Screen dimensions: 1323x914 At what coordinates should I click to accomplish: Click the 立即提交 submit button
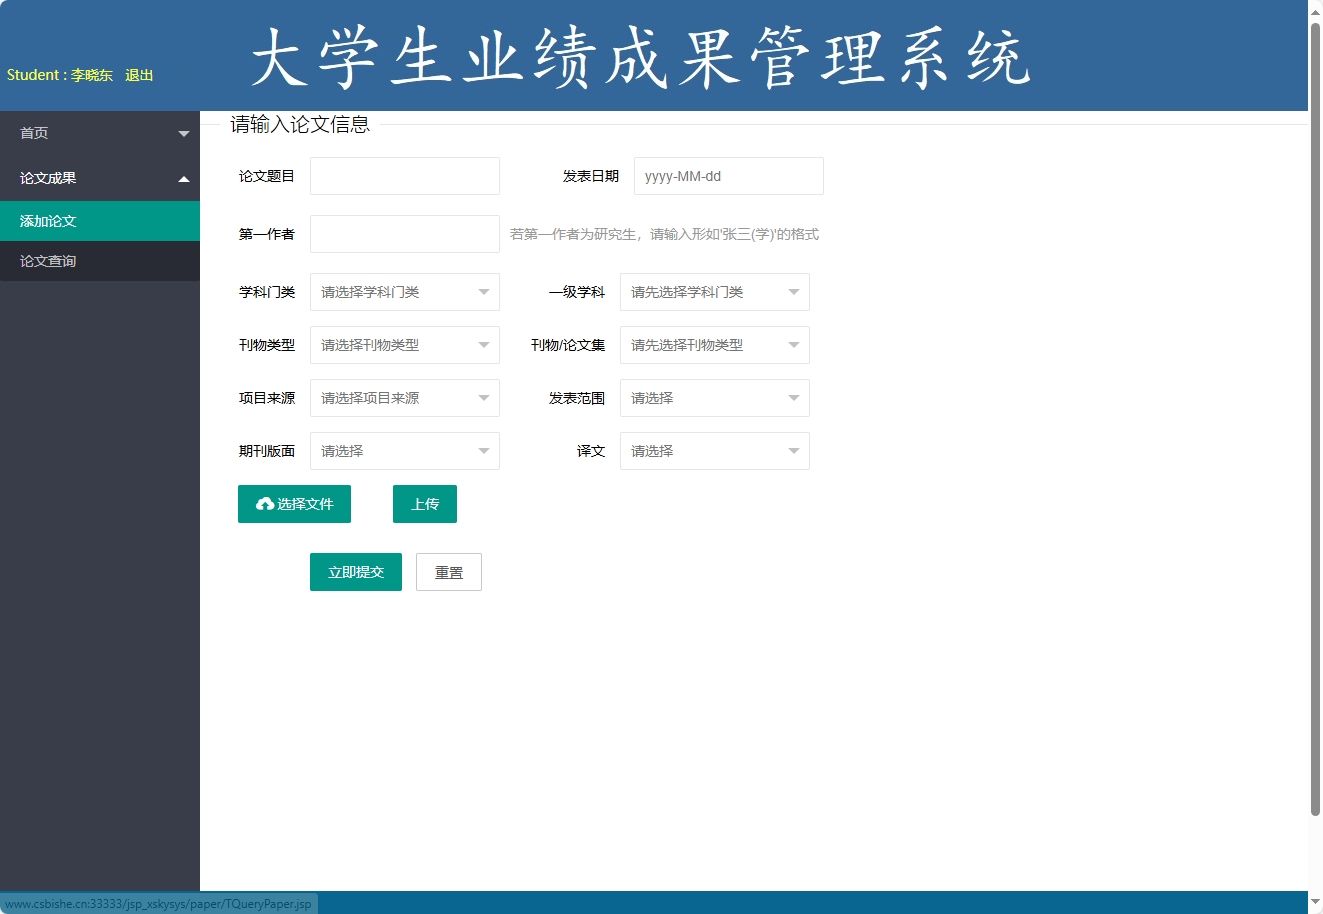(x=355, y=571)
